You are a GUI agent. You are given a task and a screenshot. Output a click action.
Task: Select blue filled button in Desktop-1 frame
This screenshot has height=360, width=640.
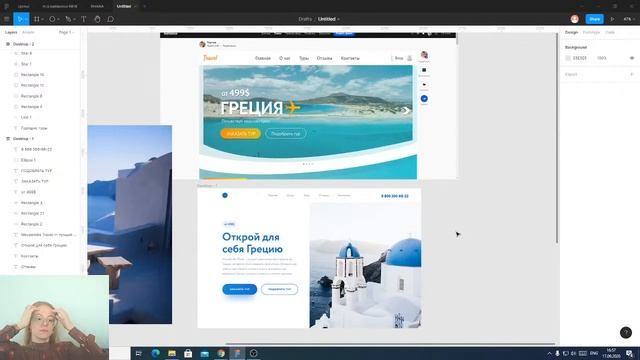[x=240, y=289]
